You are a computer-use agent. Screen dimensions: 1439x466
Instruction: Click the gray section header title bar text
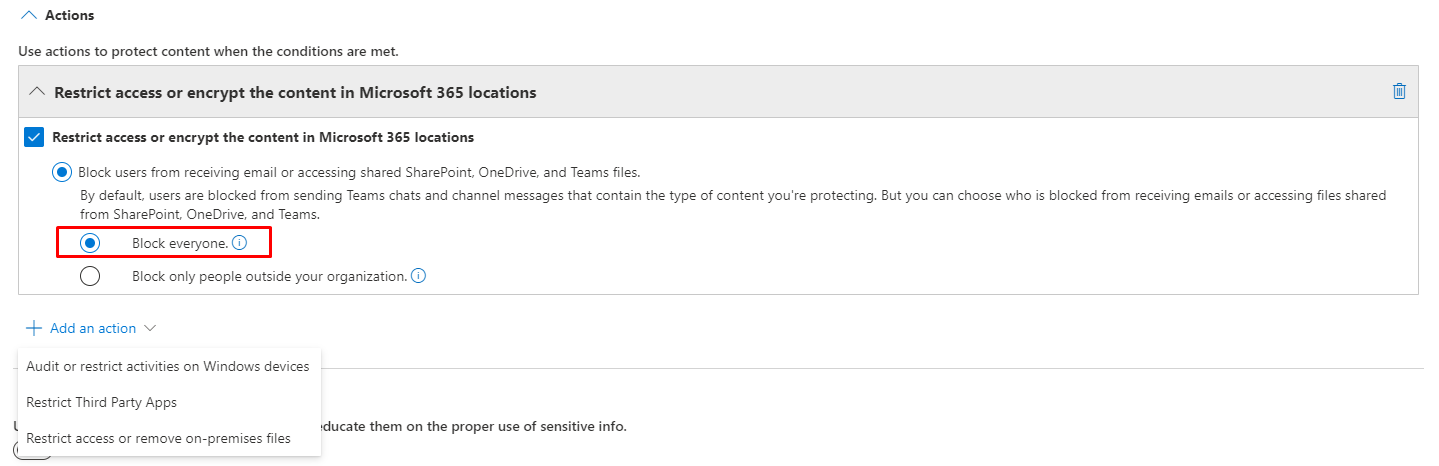tap(295, 92)
